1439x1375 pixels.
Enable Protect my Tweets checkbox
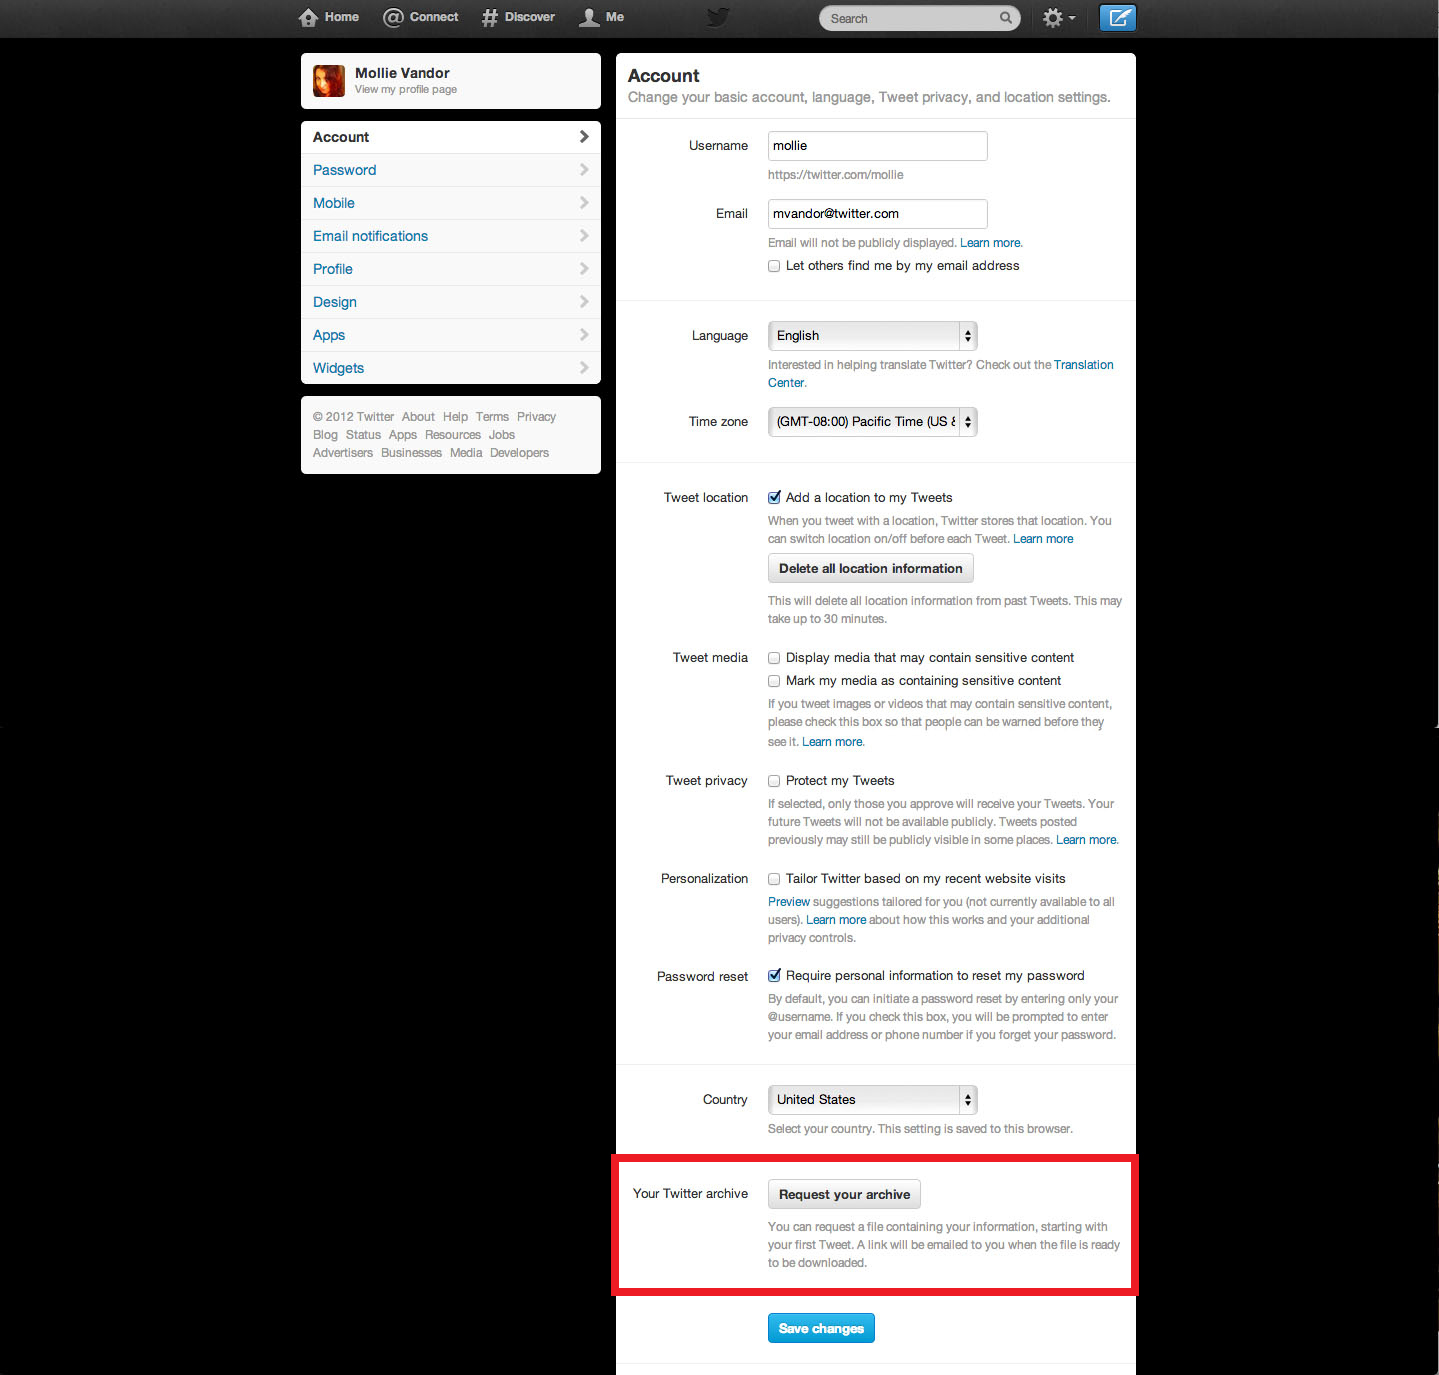click(x=774, y=781)
